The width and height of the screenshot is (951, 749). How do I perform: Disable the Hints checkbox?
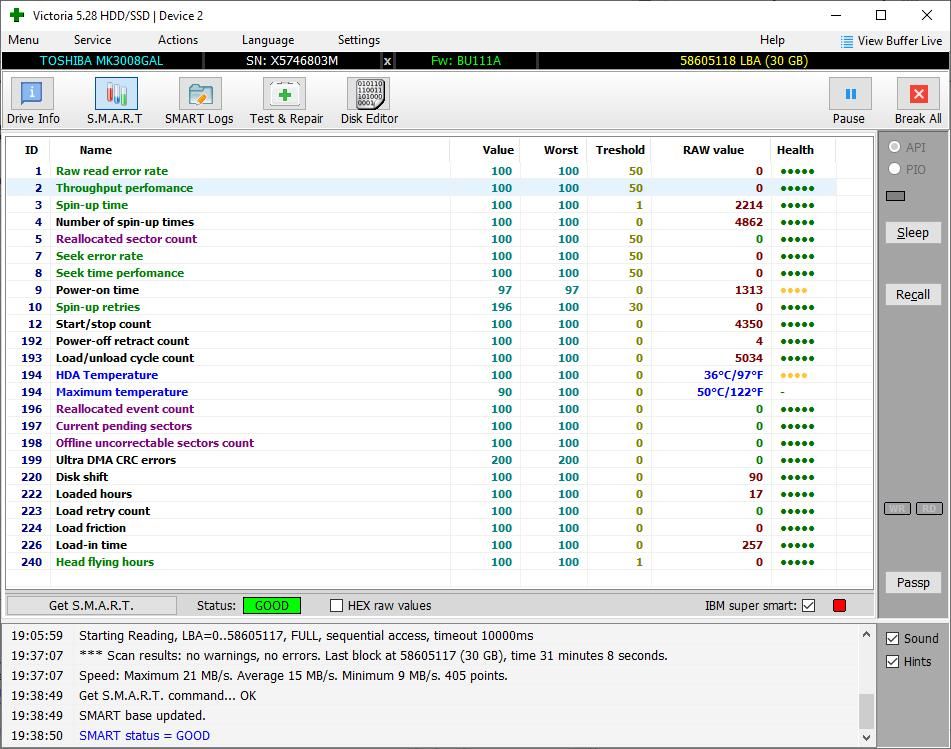click(892, 662)
